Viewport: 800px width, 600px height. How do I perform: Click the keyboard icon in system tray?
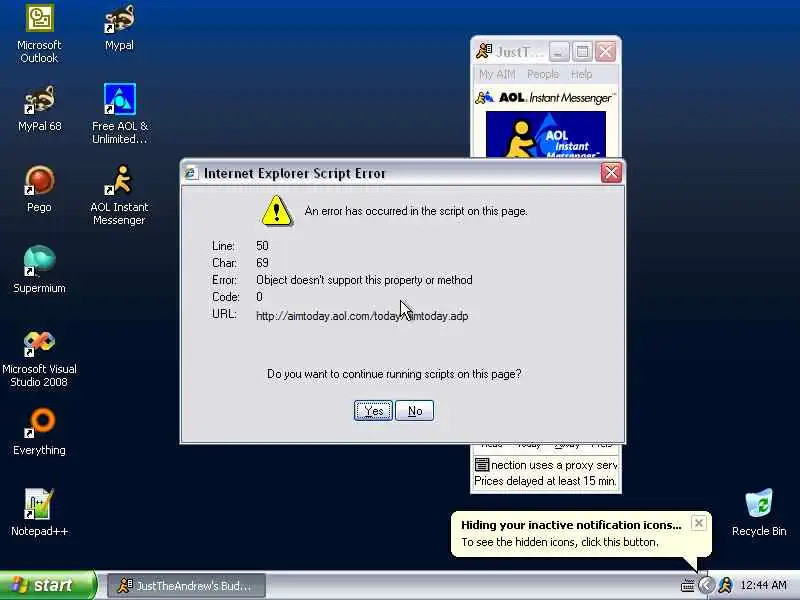(687, 586)
